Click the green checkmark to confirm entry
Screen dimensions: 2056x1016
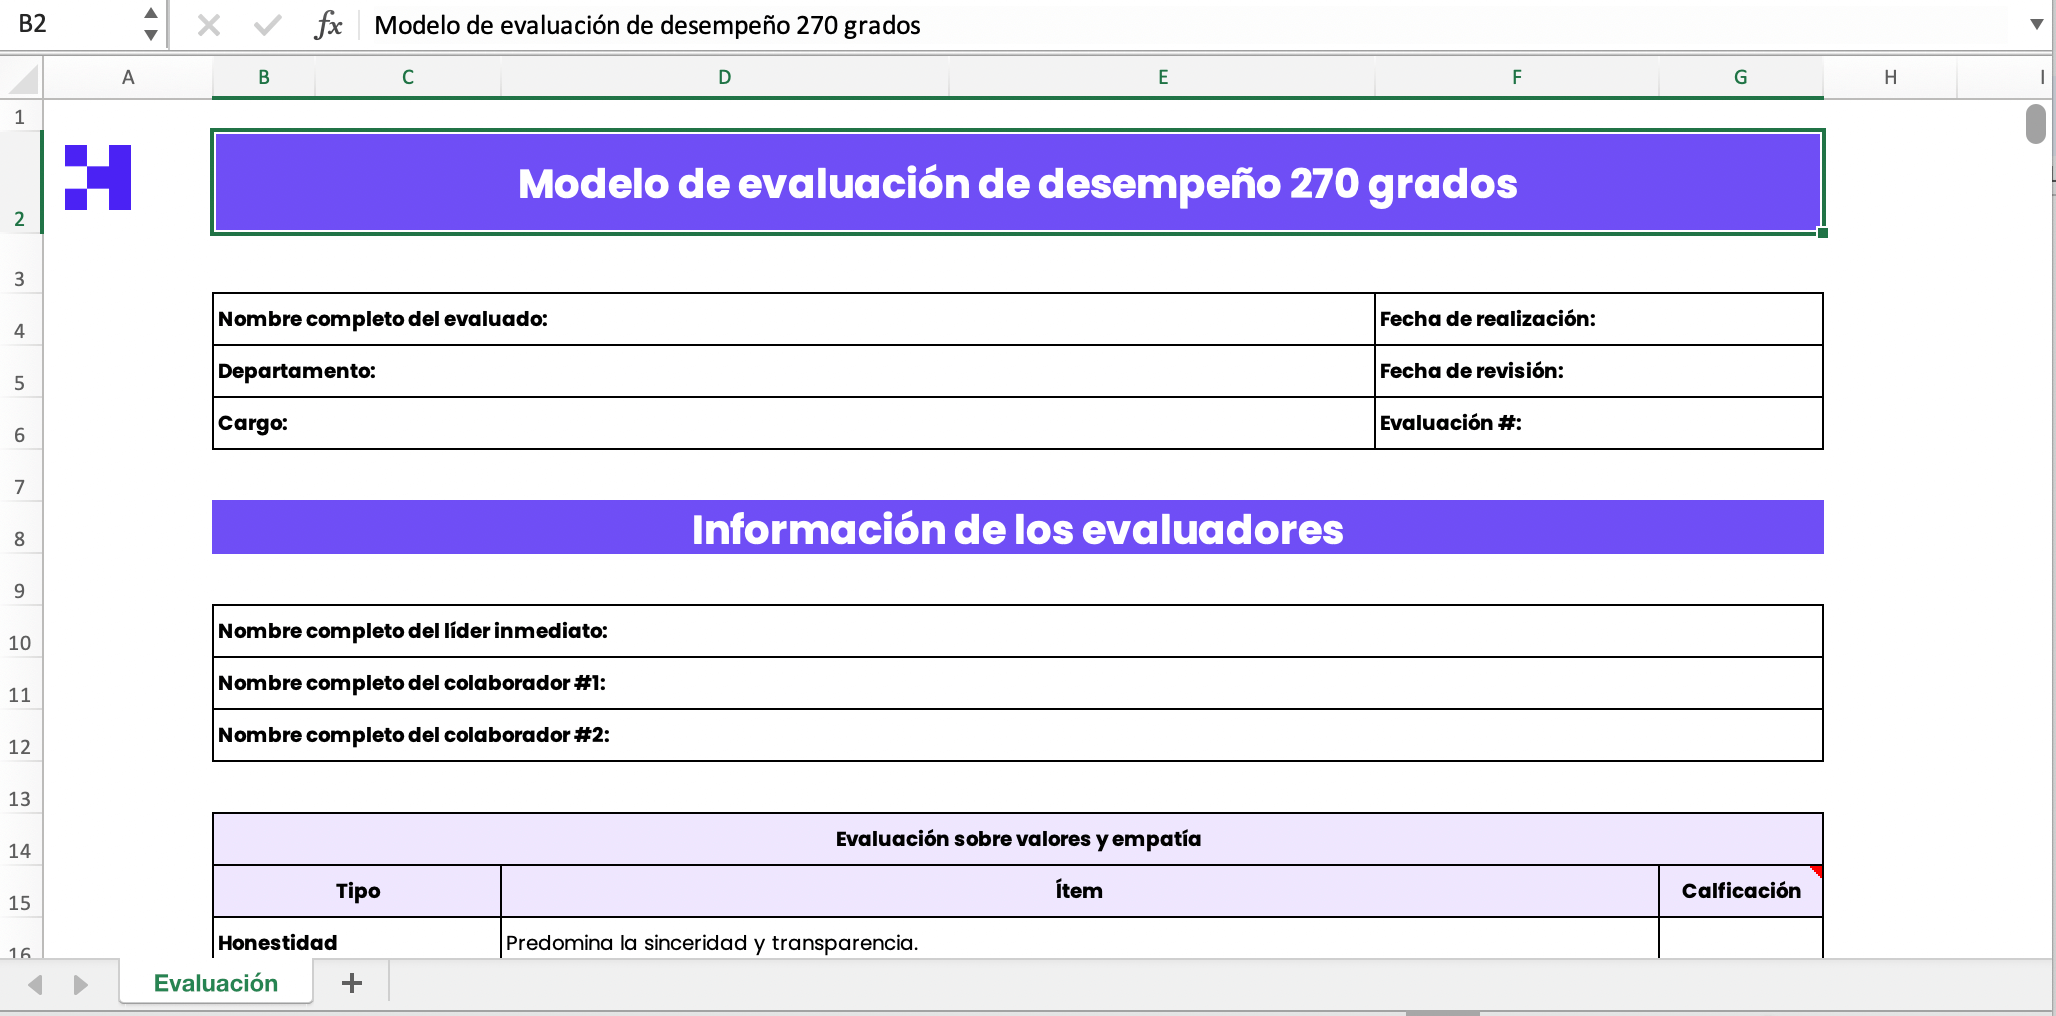click(x=266, y=26)
